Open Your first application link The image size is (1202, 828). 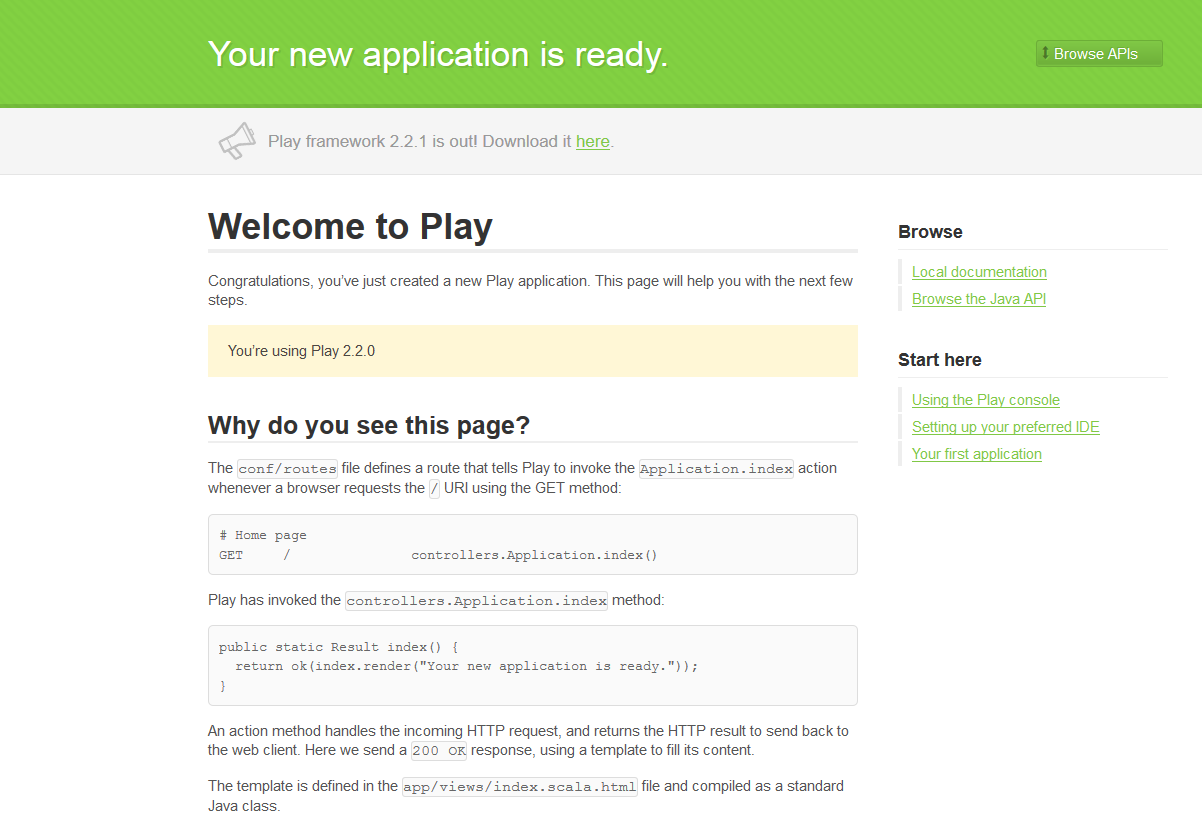pyautogui.click(x=977, y=454)
